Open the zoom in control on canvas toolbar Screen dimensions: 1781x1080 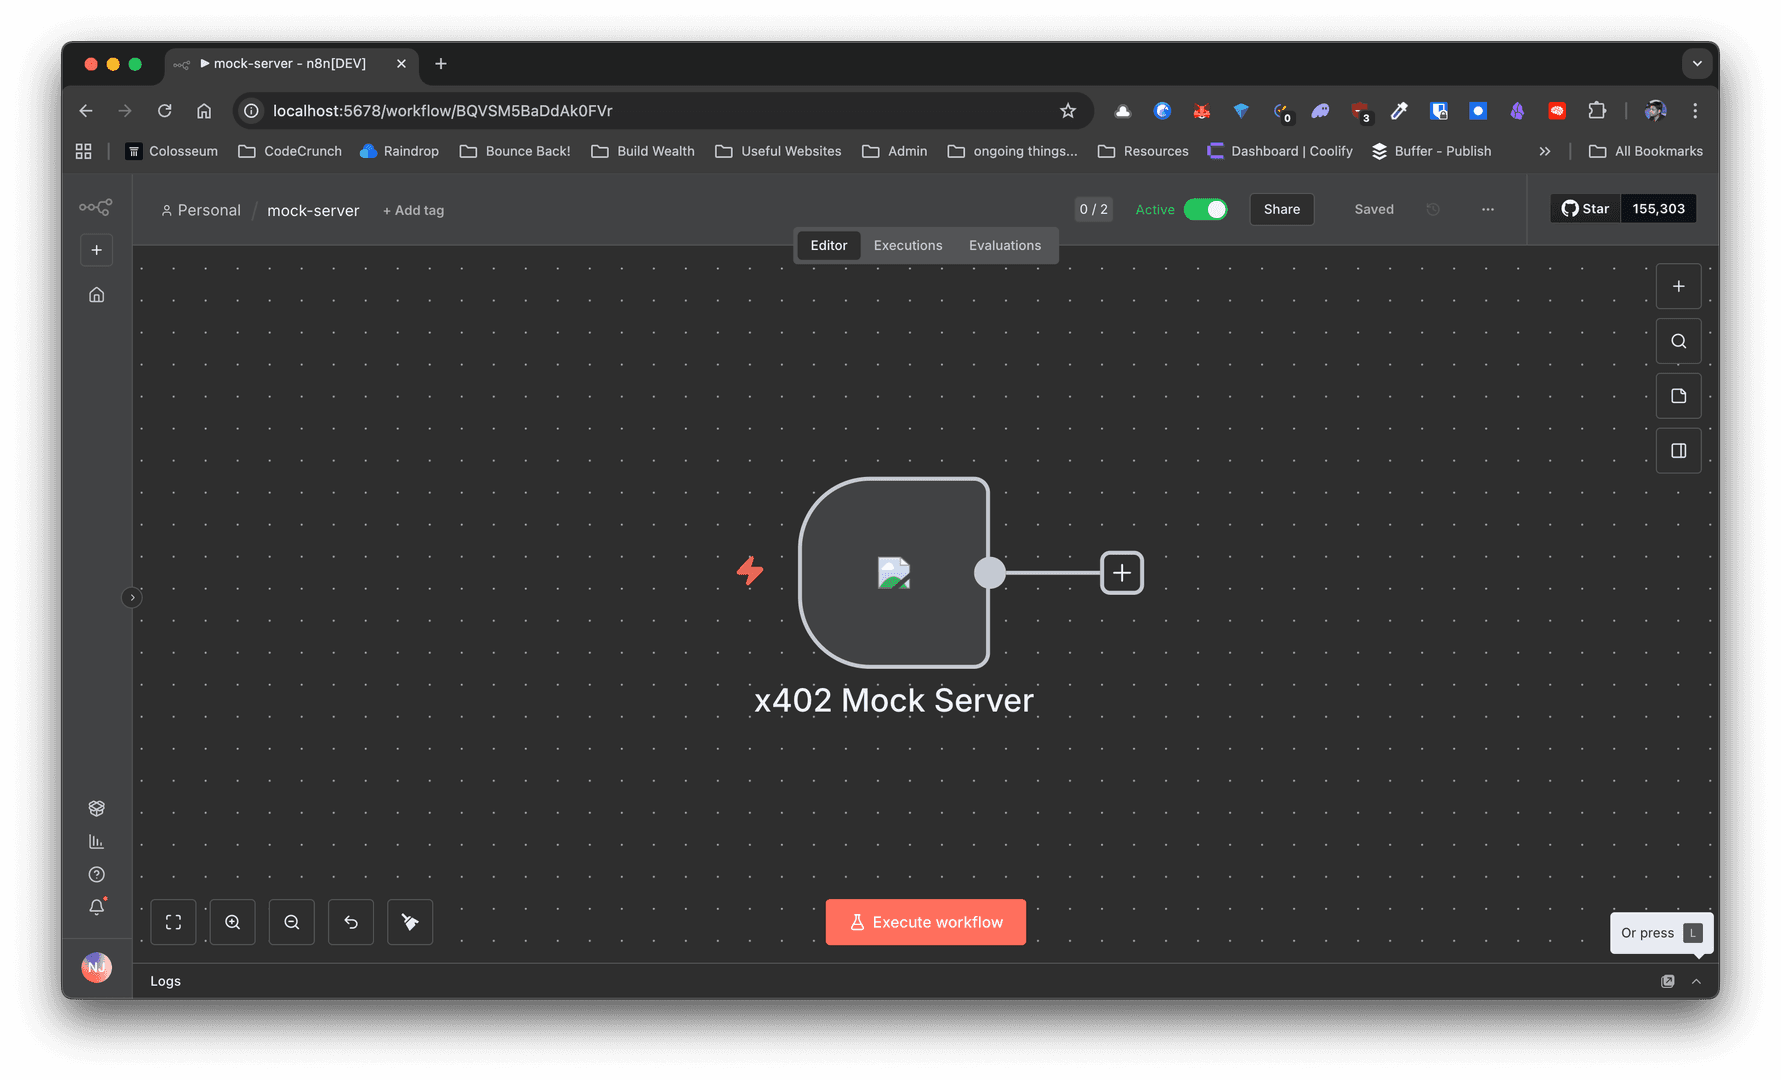[x=232, y=921]
